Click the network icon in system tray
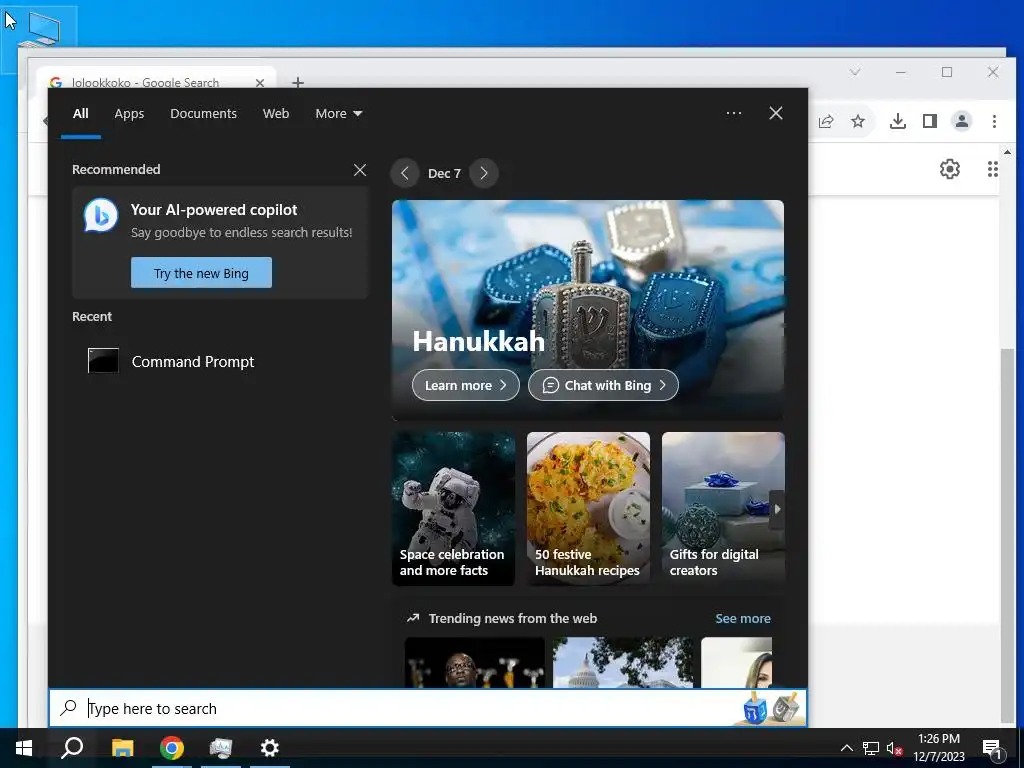 [x=871, y=748]
